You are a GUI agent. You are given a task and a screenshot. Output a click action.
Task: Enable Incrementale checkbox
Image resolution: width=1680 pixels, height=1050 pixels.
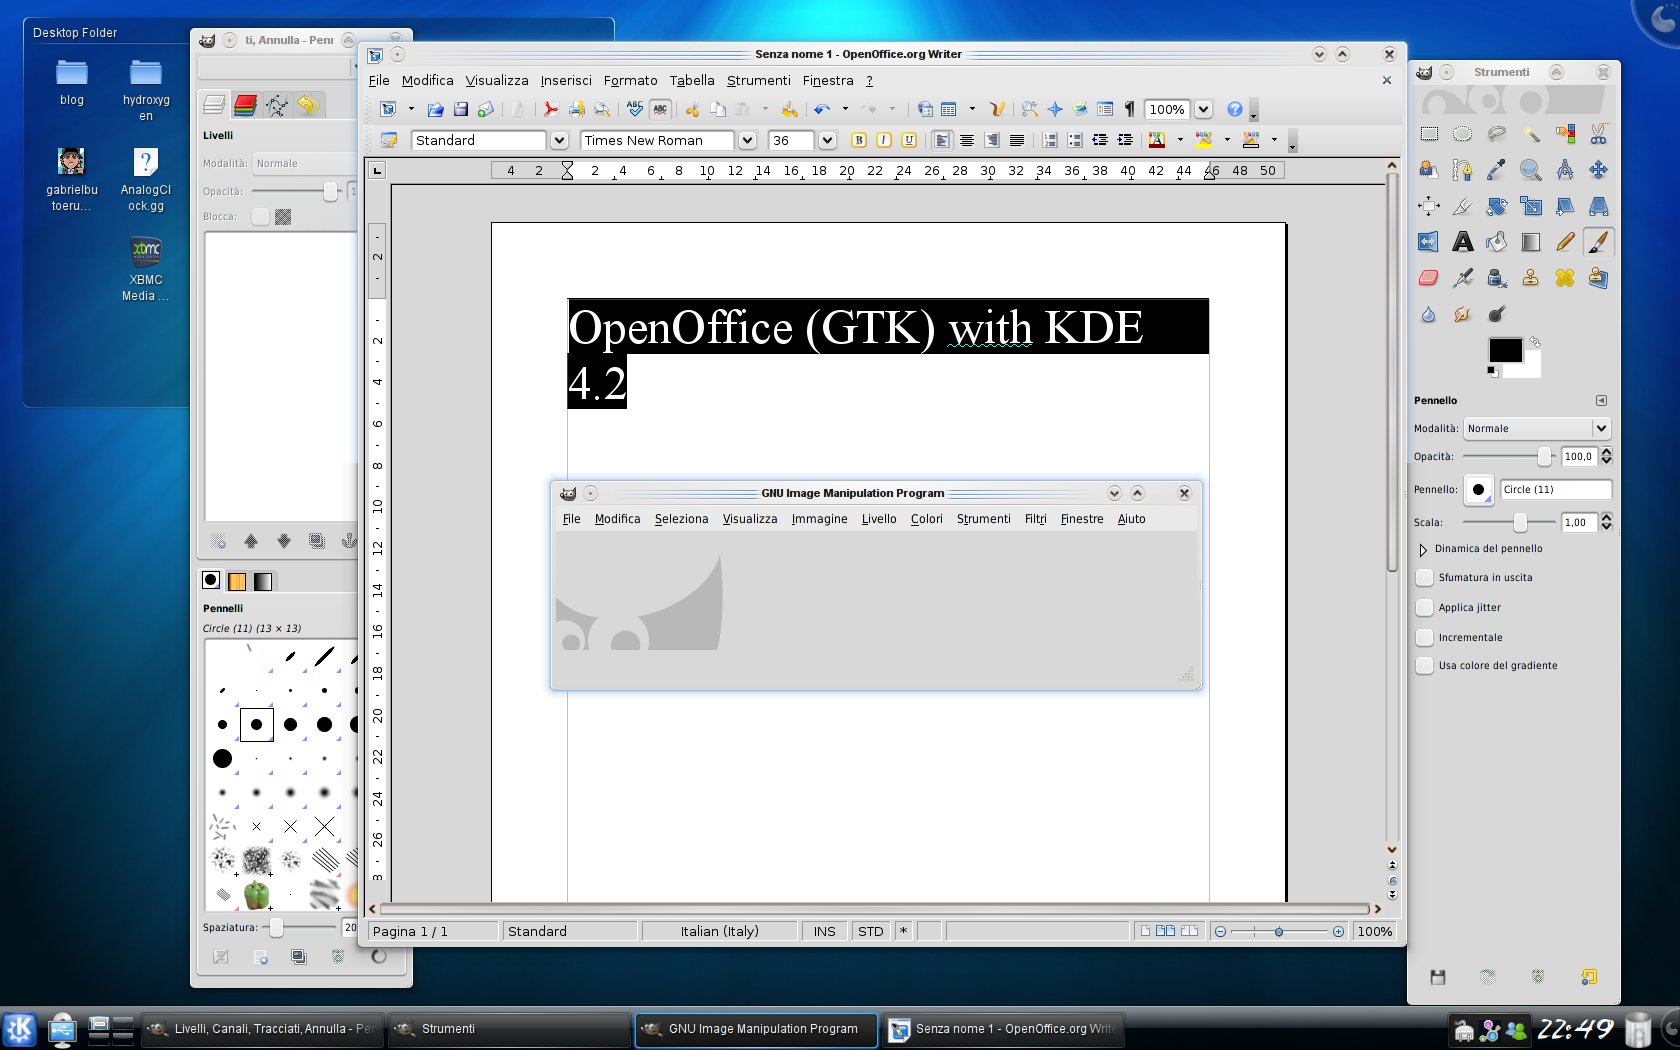1425,637
